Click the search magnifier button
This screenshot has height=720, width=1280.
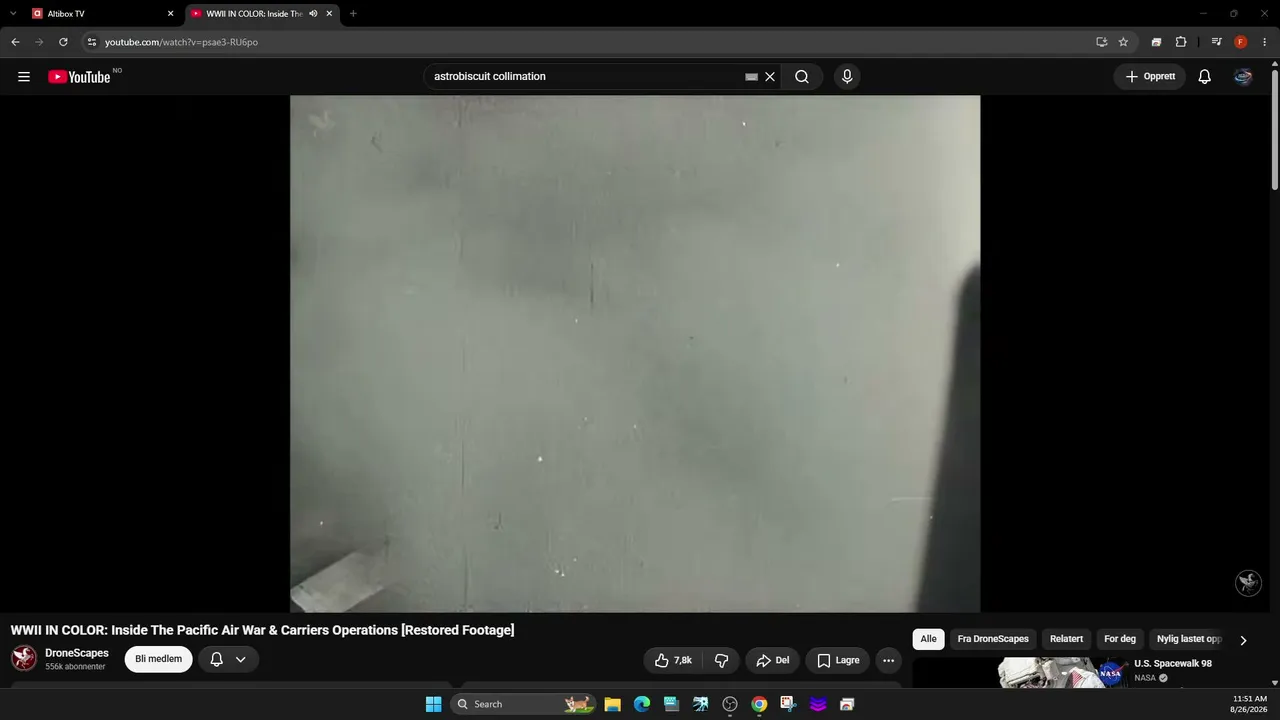pos(802,77)
